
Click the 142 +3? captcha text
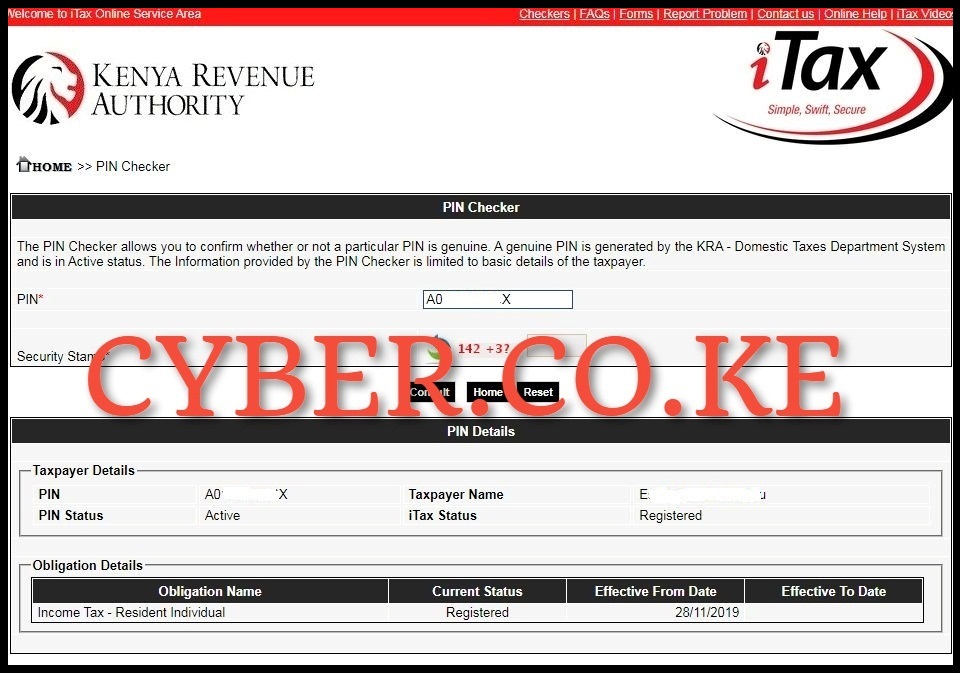[x=483, y=348]
